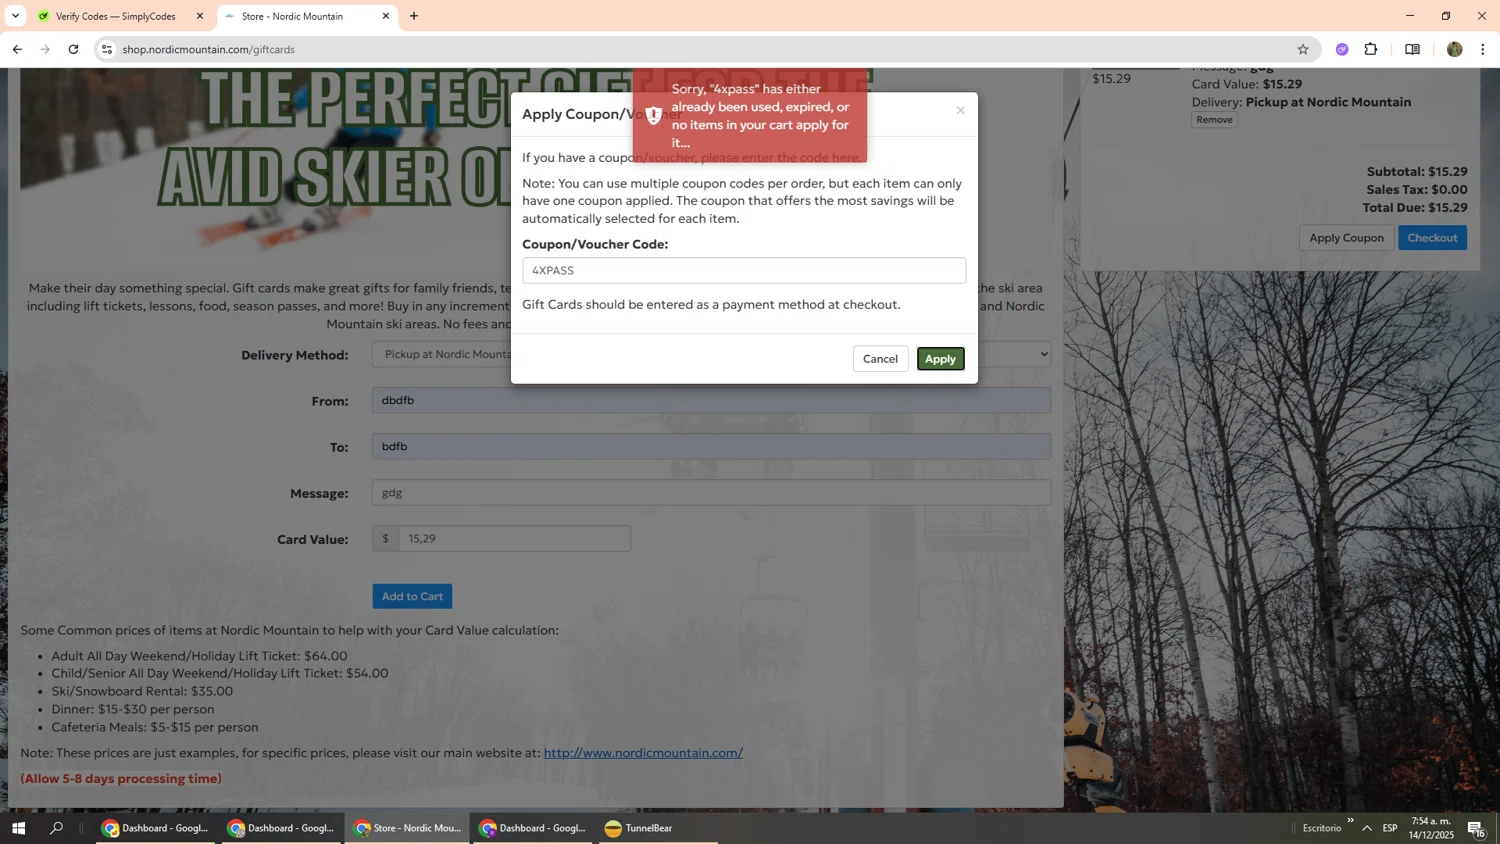Click the Card Value amount field
The image size is (1500, 844).
coord(514,538)
